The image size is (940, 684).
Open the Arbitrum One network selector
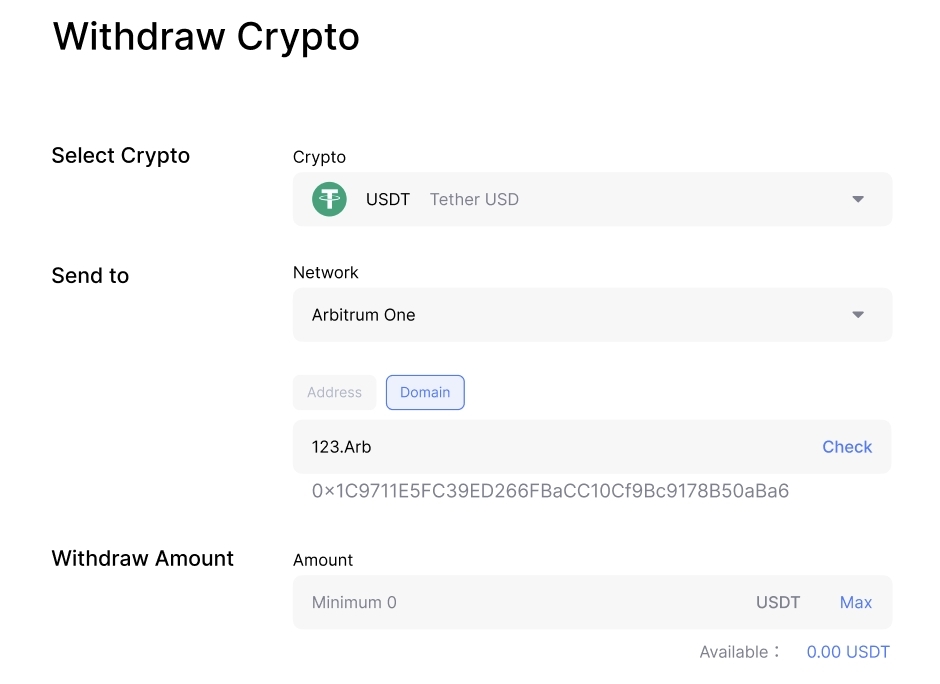[x=590, y=315]
